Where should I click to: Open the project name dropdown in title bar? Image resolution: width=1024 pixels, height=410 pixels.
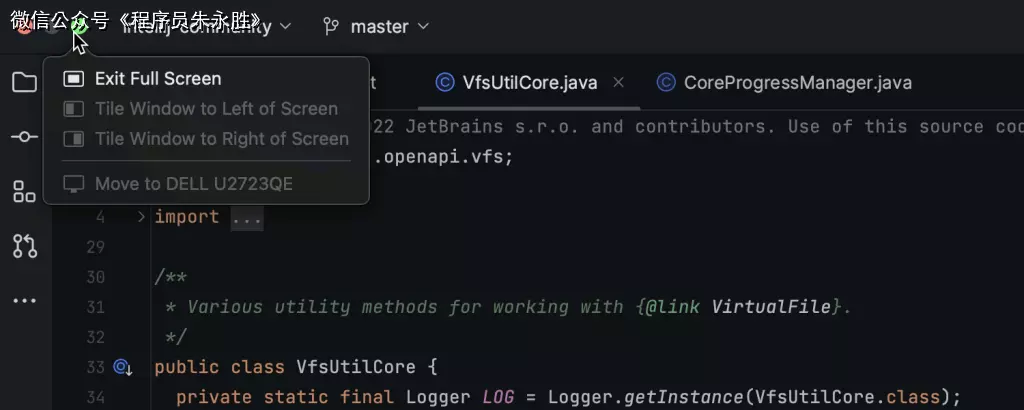point(200,27)
